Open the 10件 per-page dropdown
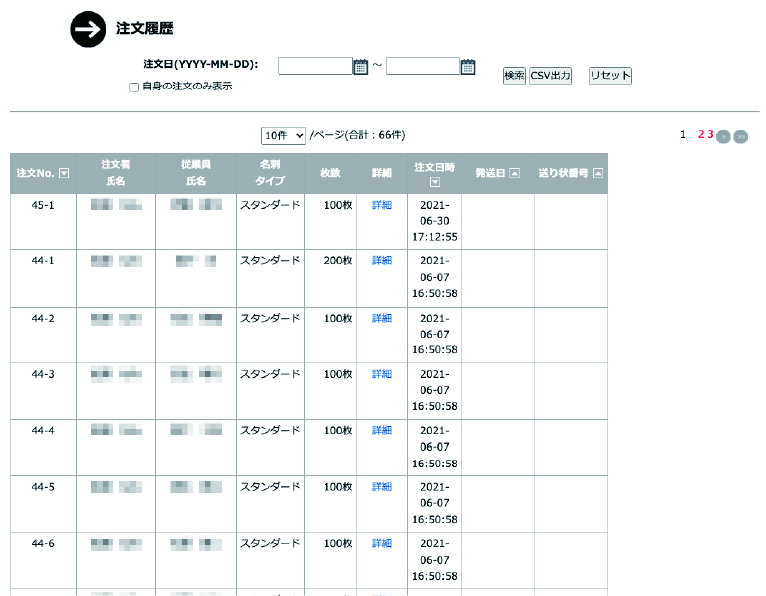 [x=283, y=135]
